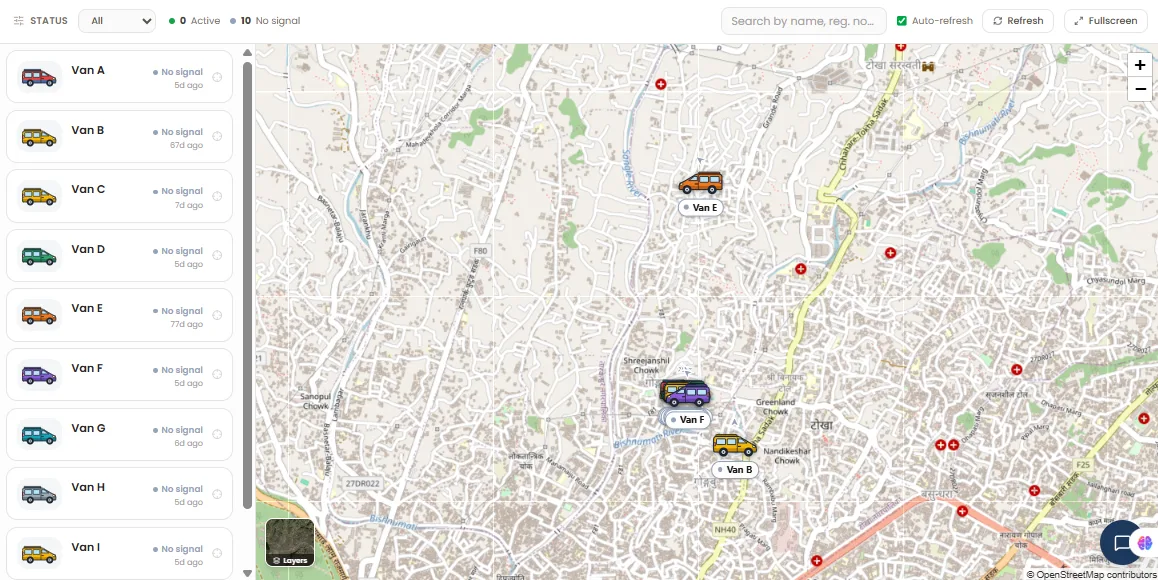Screen dimensions: 1158x580
Task: Locate Van H using its crosshair icon
Action: 217,494
